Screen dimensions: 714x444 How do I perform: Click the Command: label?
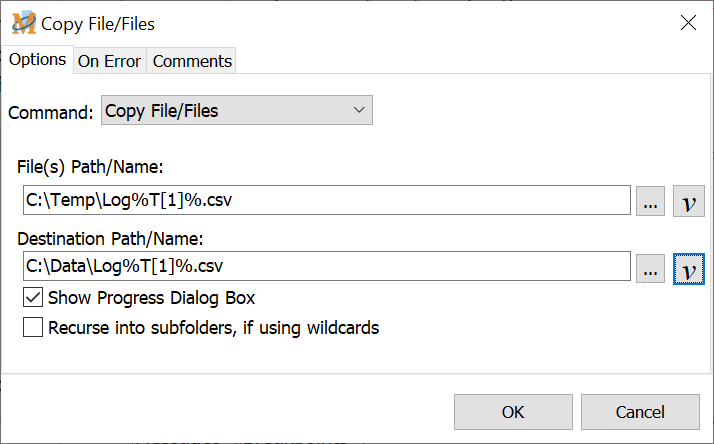point(51,112)
